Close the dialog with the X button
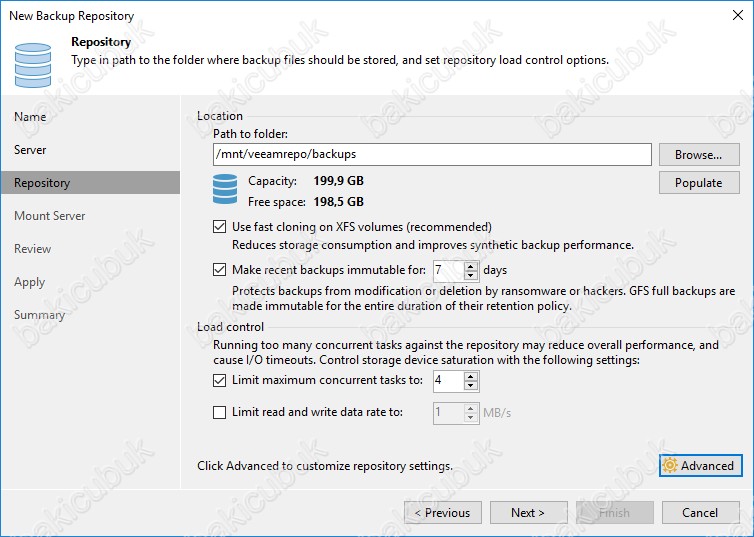The width and height of the screenshot is (754, 537). click(x=738, y=15)
